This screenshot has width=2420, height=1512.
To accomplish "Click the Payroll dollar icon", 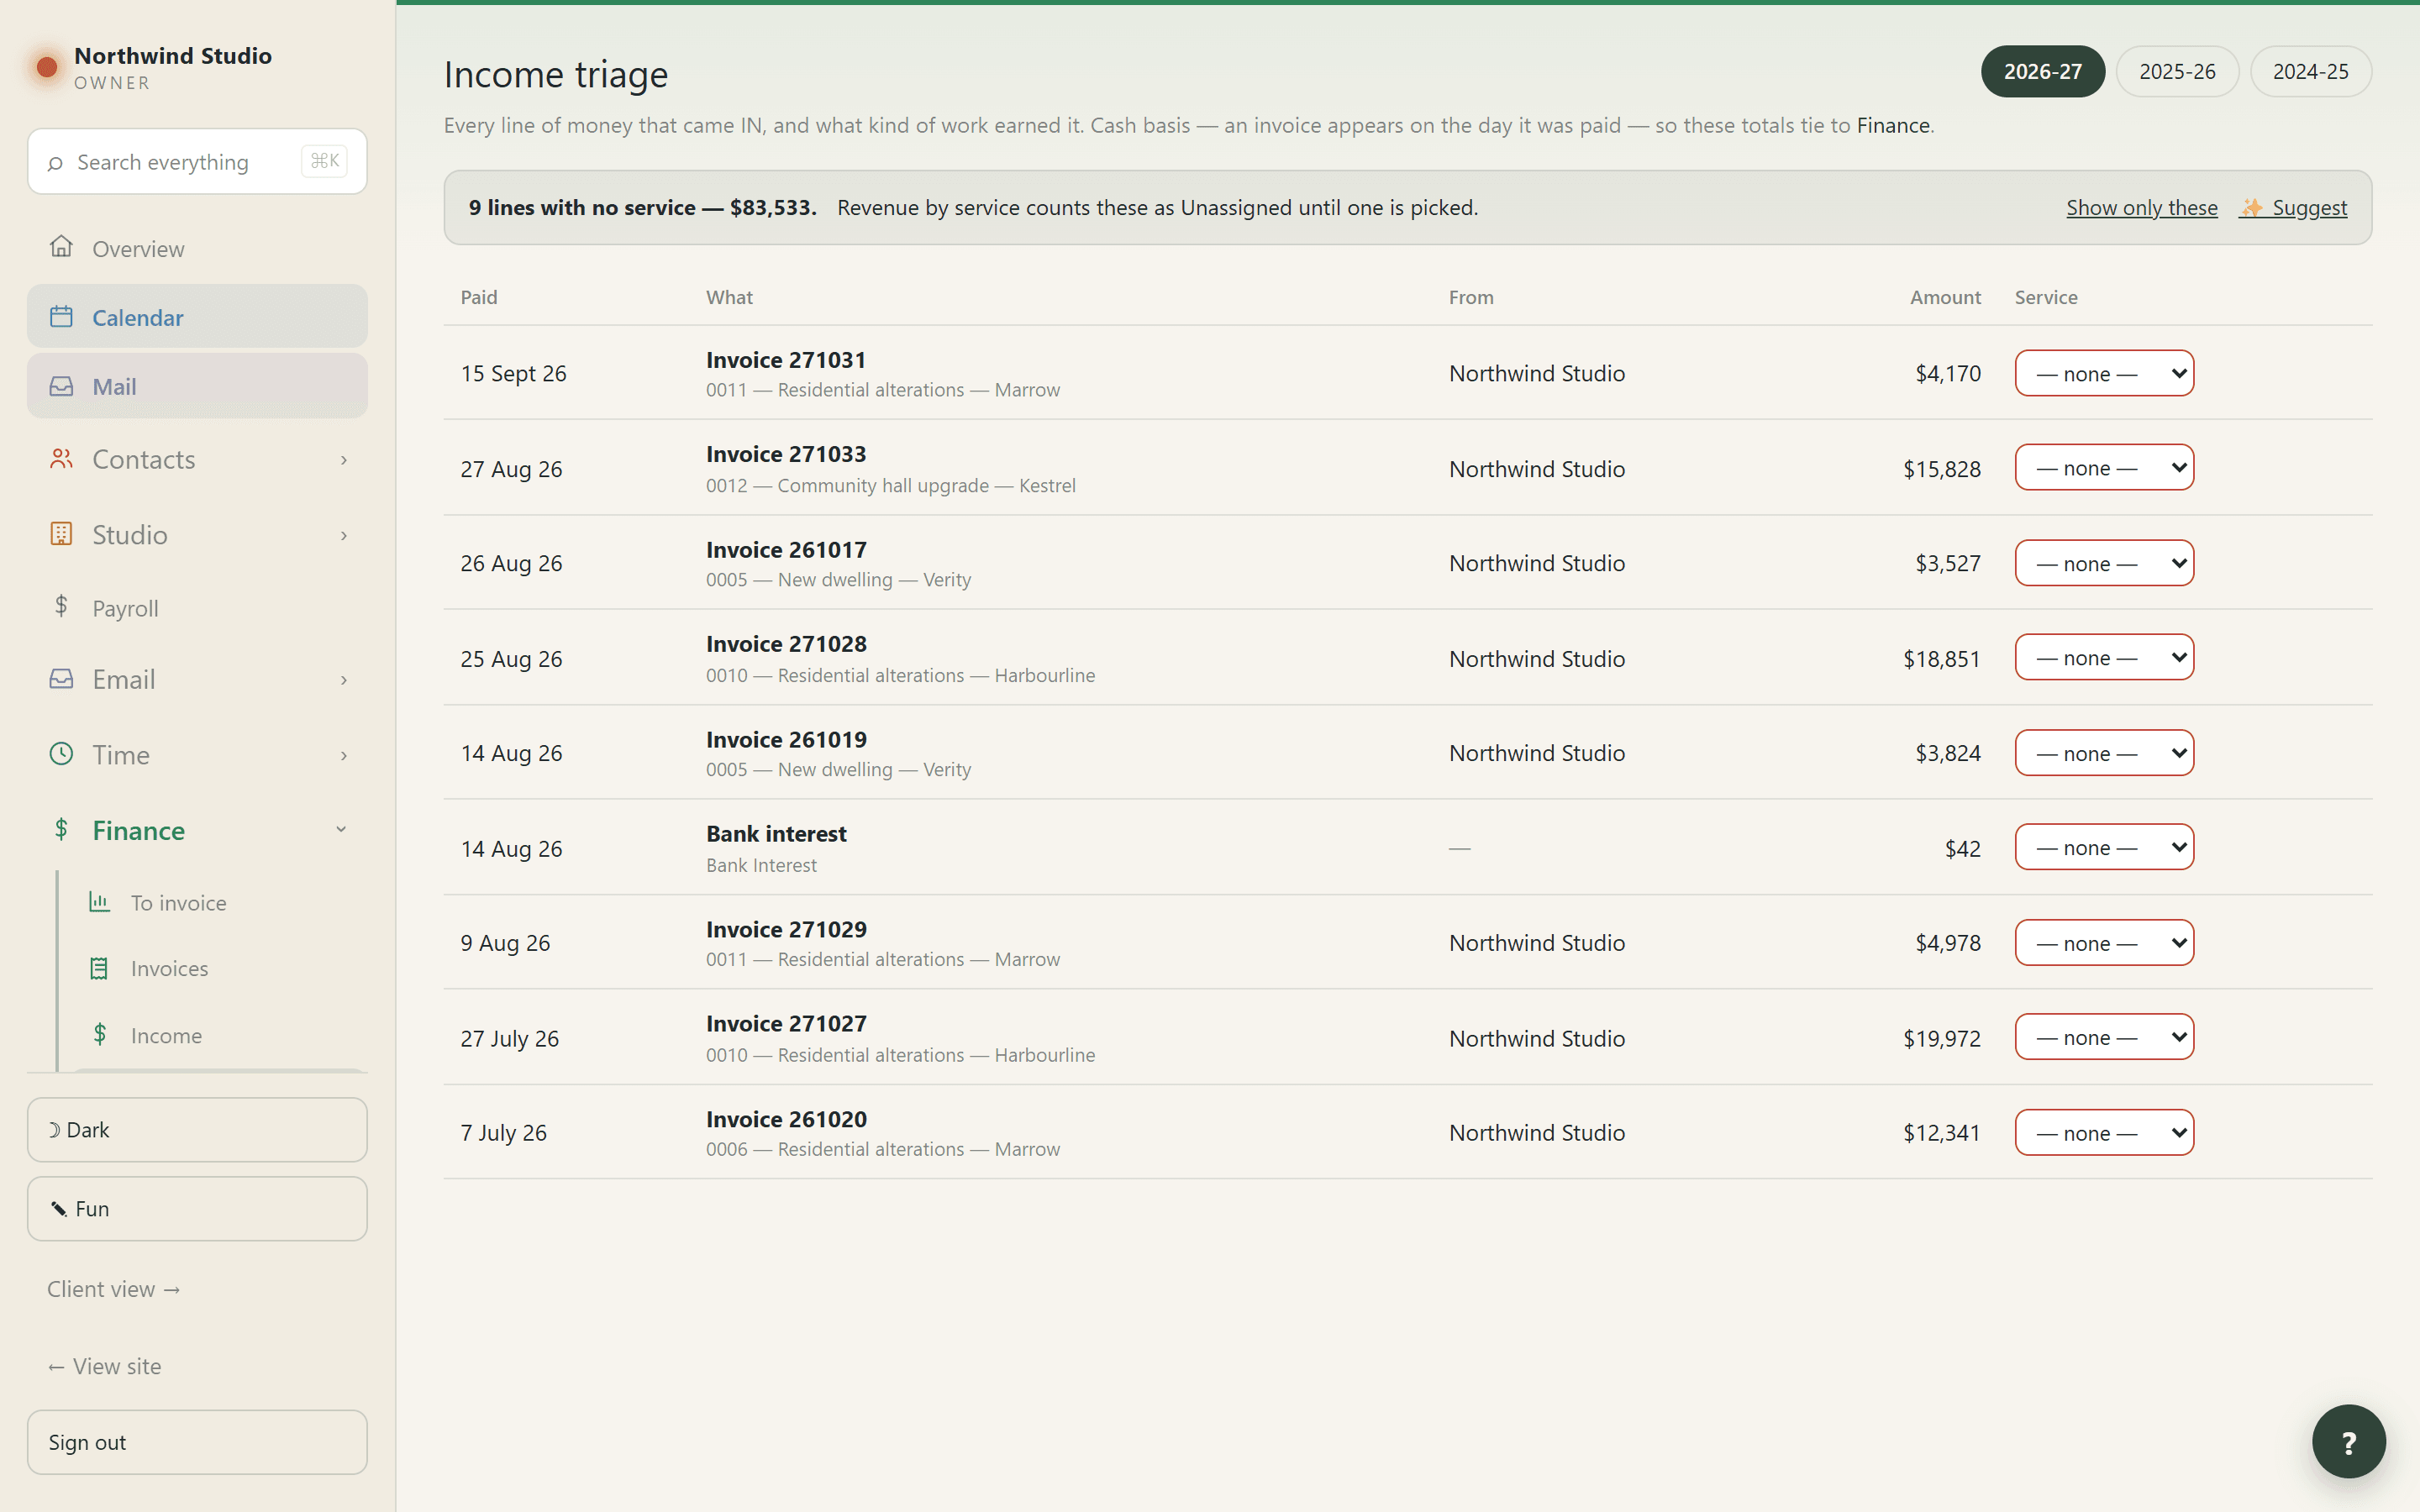I will (61, 606).
